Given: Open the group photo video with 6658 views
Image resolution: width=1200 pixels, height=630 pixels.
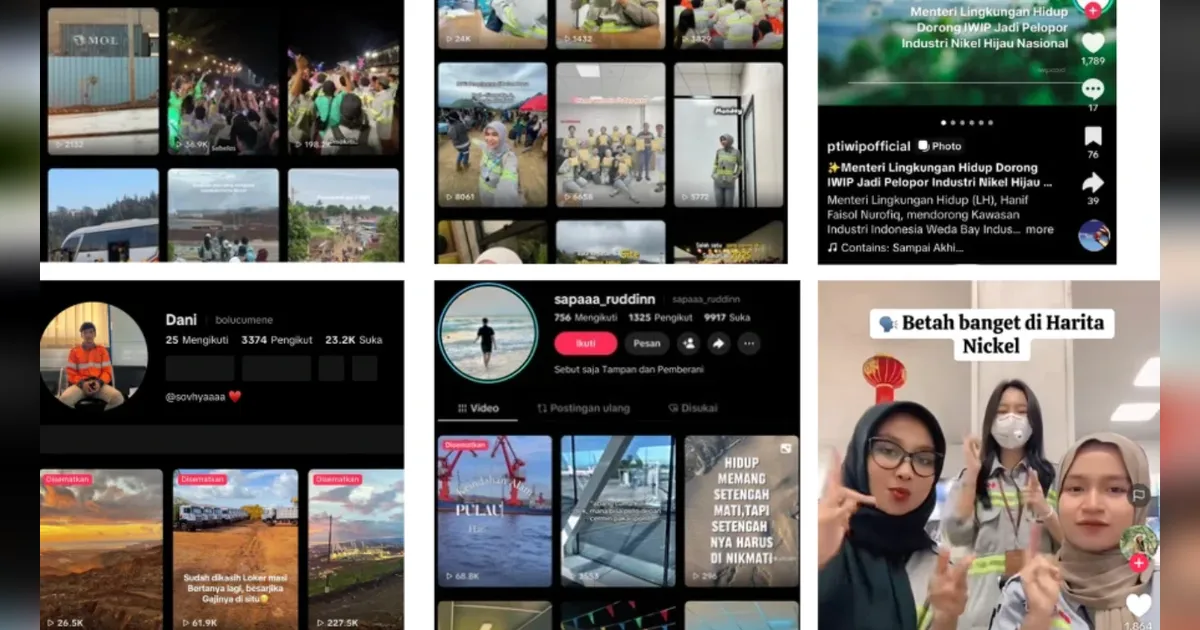Looking at the screenshot, I should tap(611, 135).
